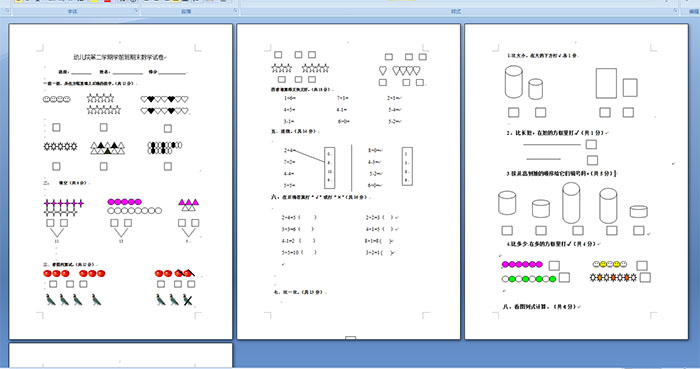Check the box under the large cylinder

tap(514, 112)
